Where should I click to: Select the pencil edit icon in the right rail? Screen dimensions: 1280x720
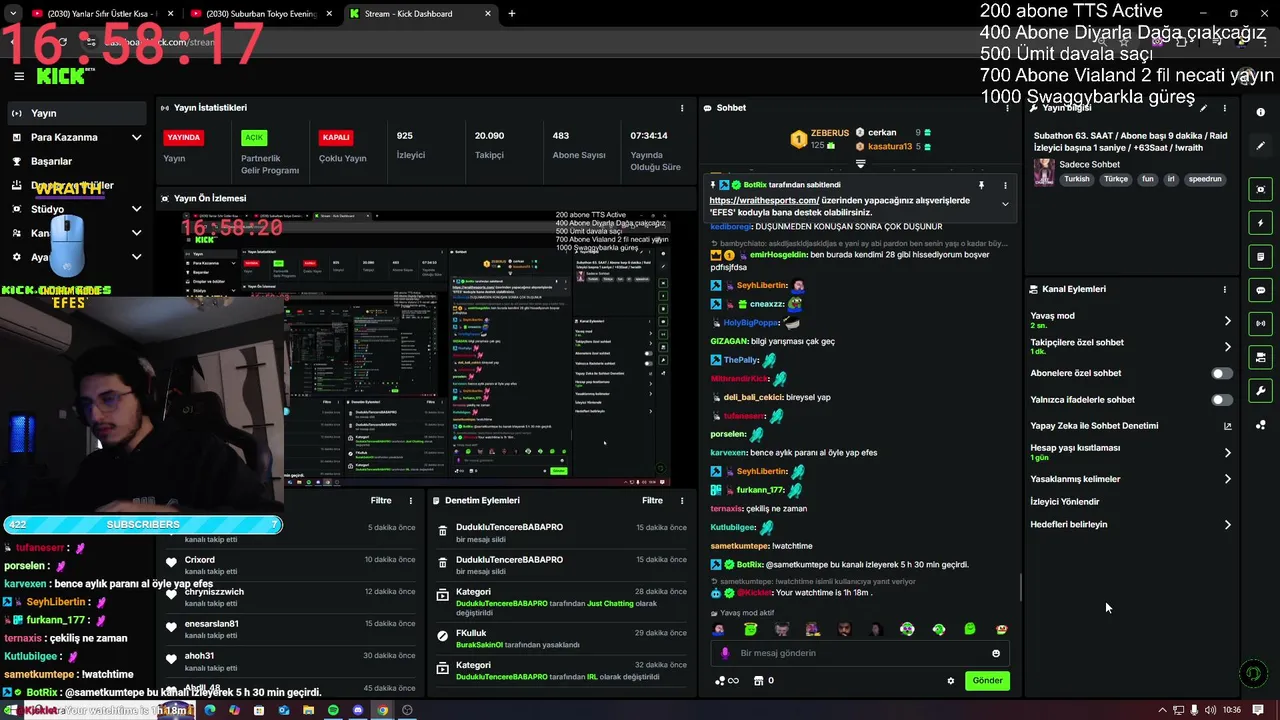[x=1260, y=146]
